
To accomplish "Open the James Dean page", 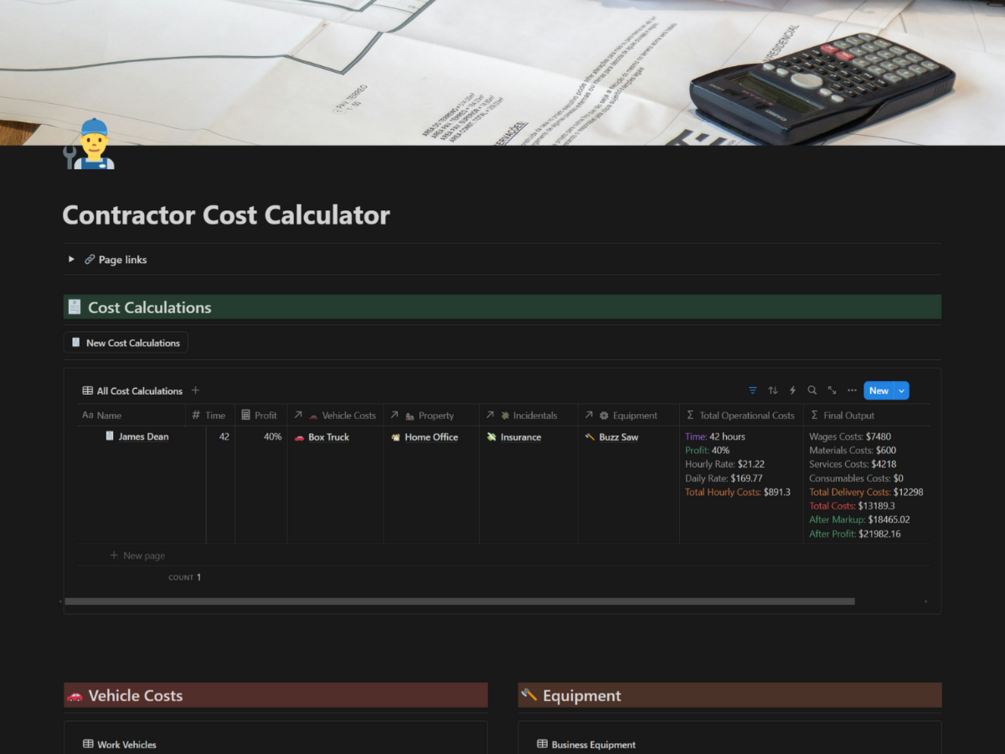I will pos(144,437).
